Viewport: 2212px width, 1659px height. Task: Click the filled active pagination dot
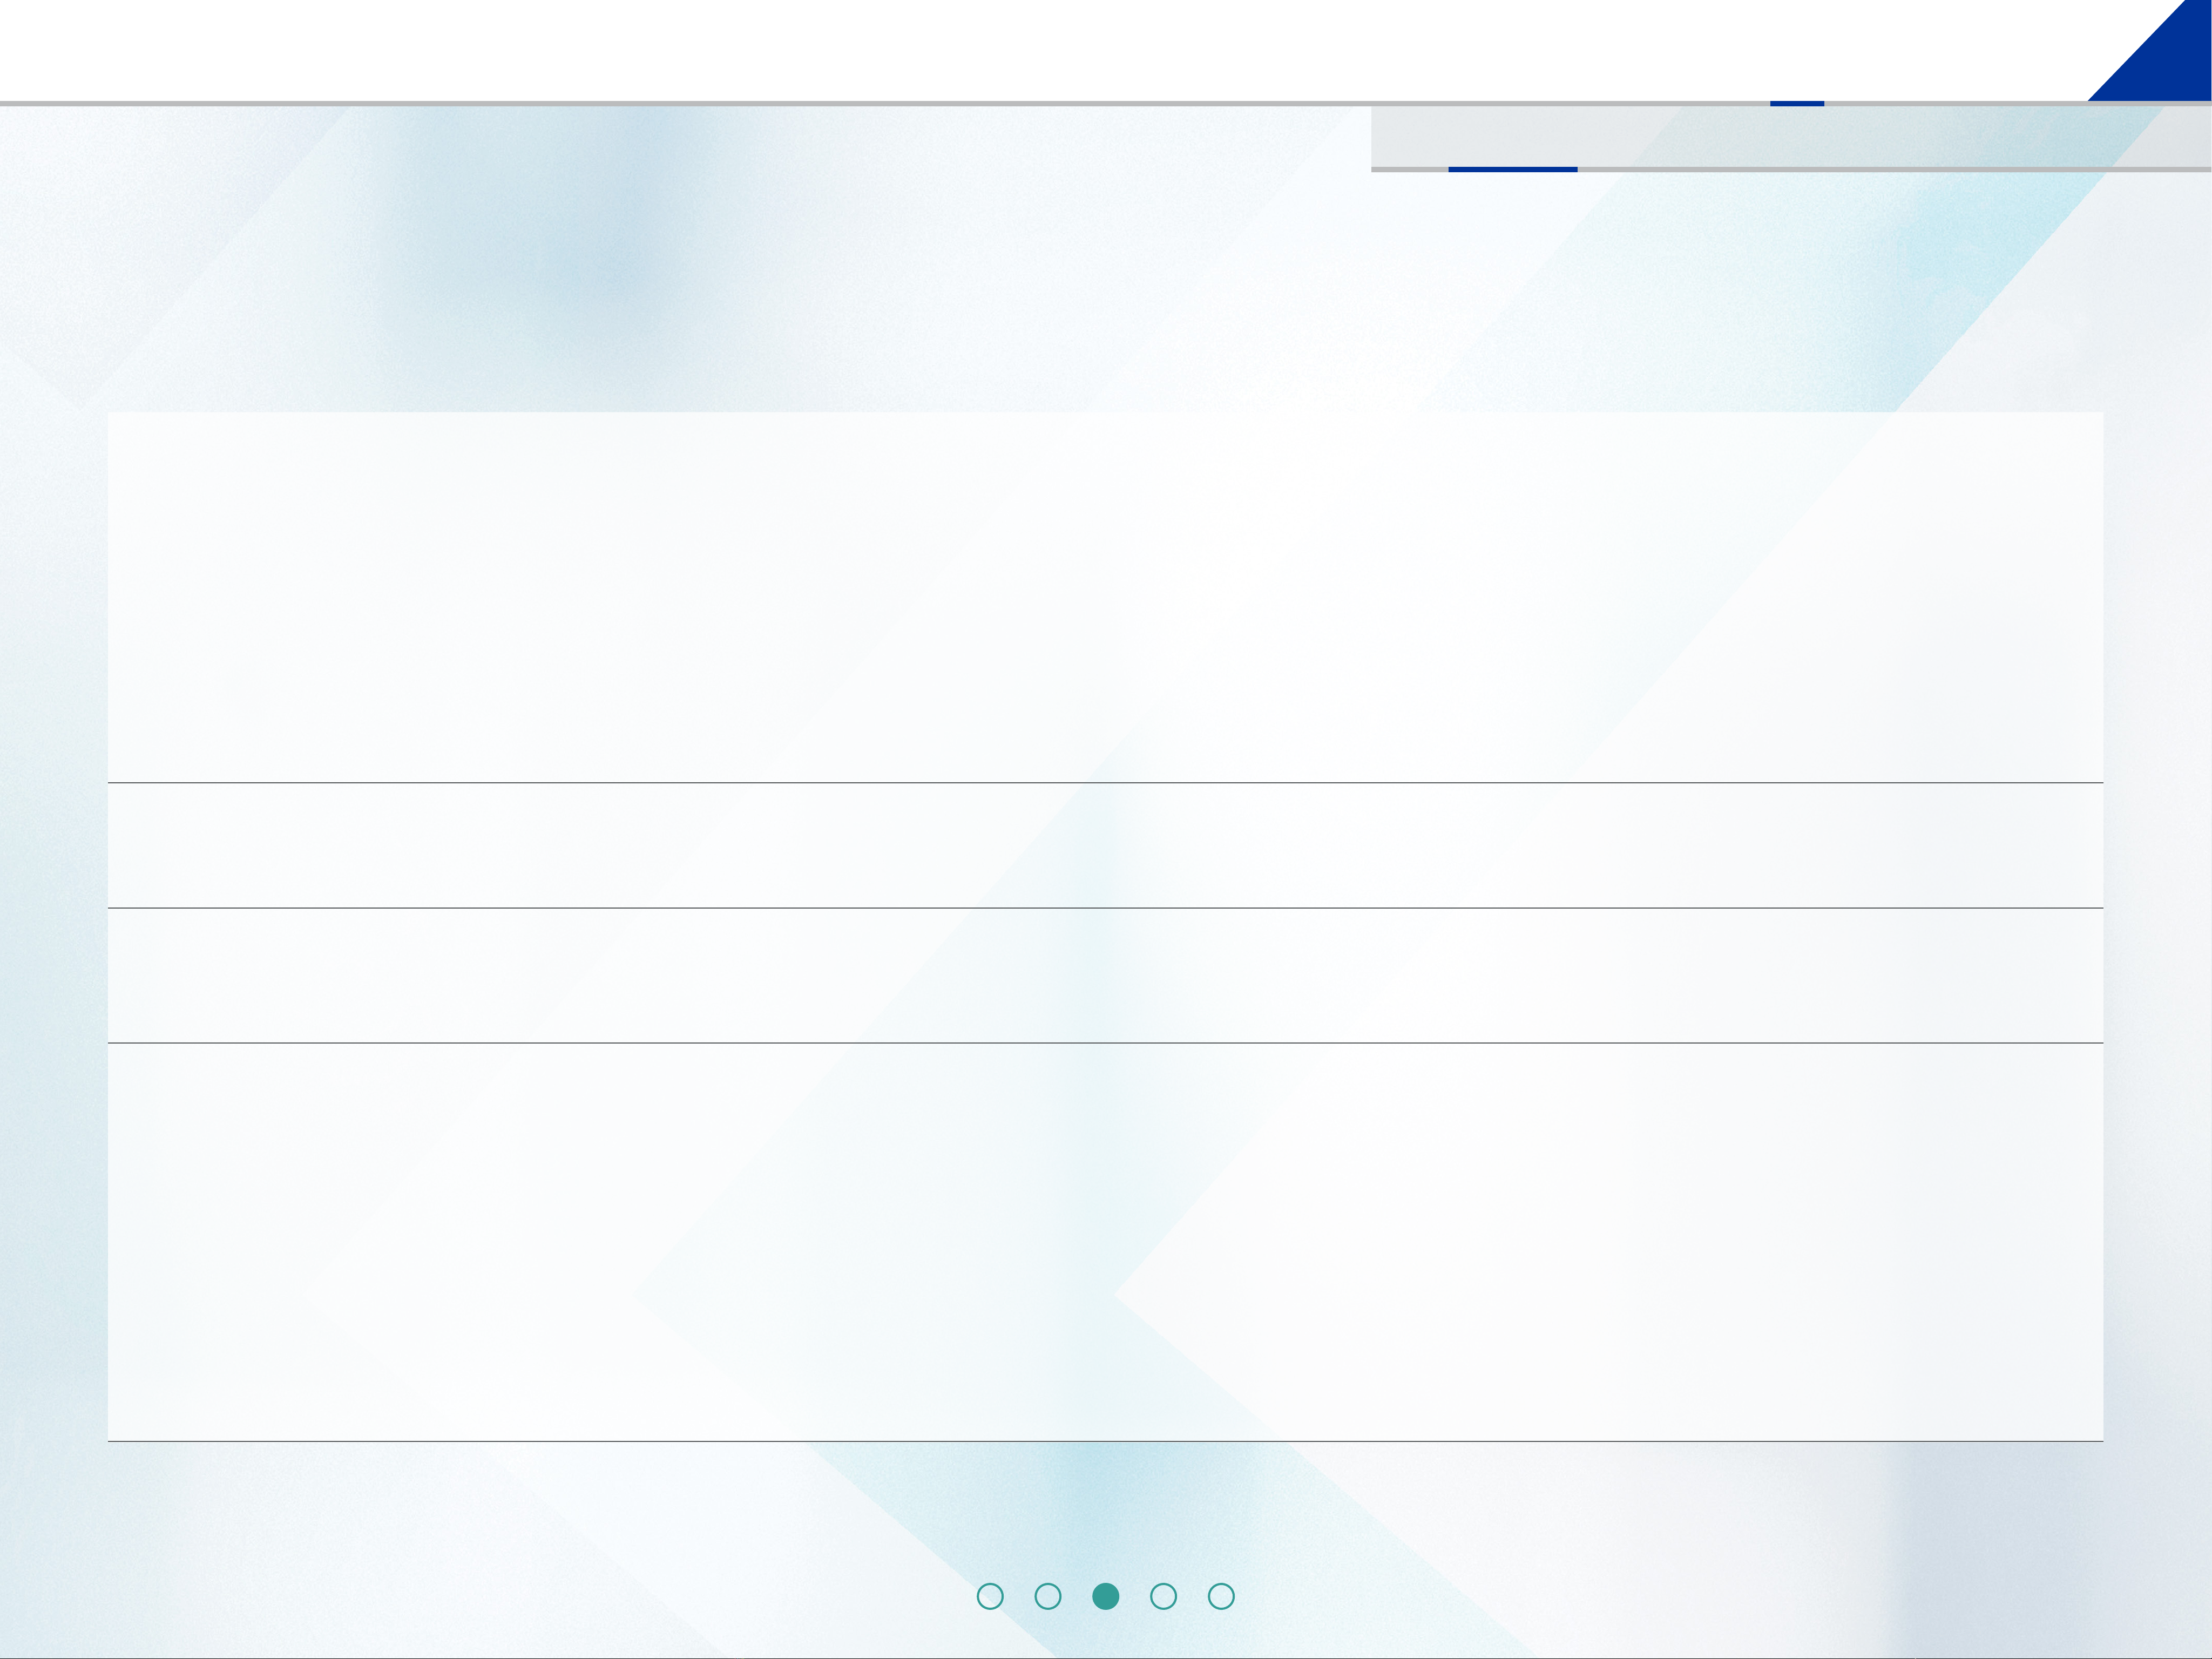(x=1106, y=1597)
